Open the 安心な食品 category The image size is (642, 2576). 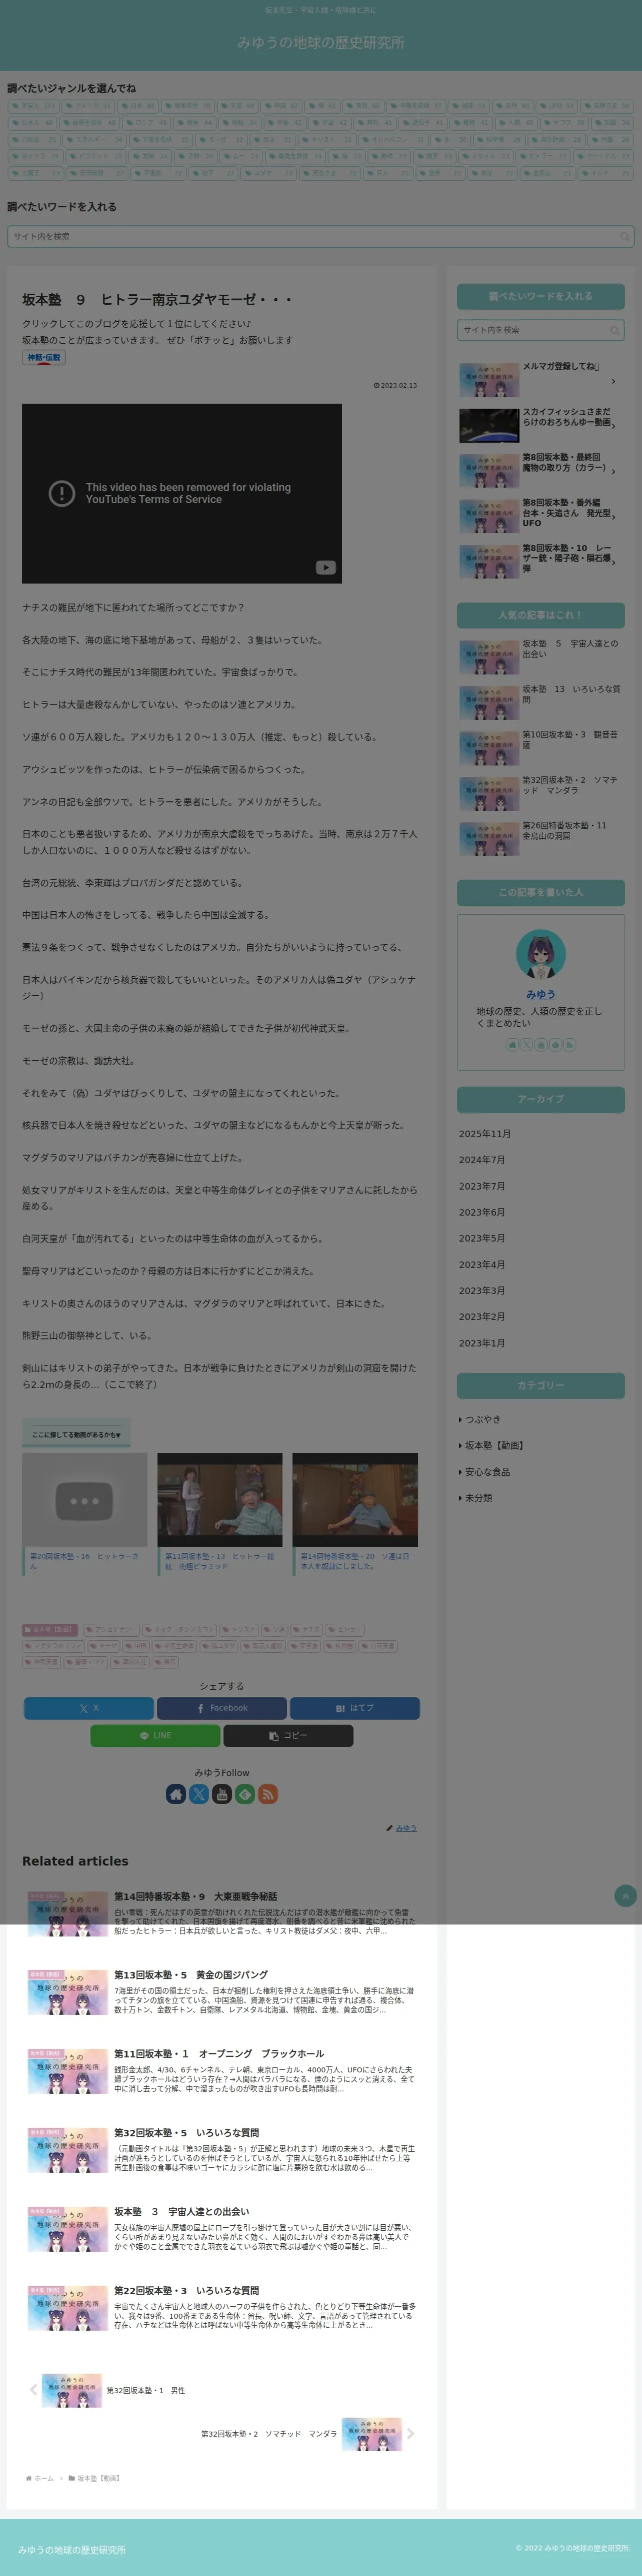point(487,1472)
